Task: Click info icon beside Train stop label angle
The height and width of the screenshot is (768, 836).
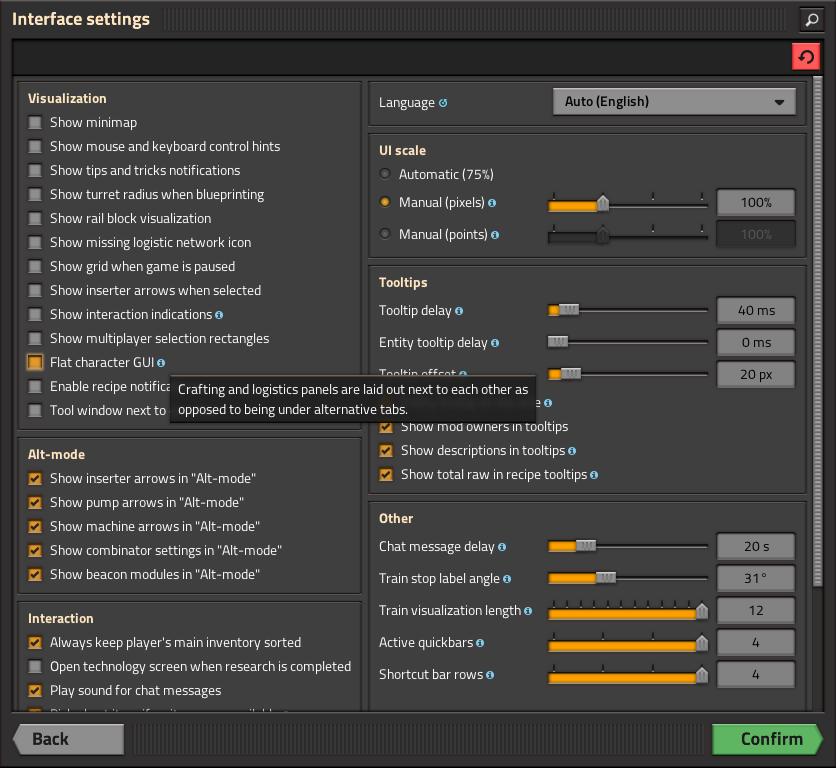Action: [507, 579]
